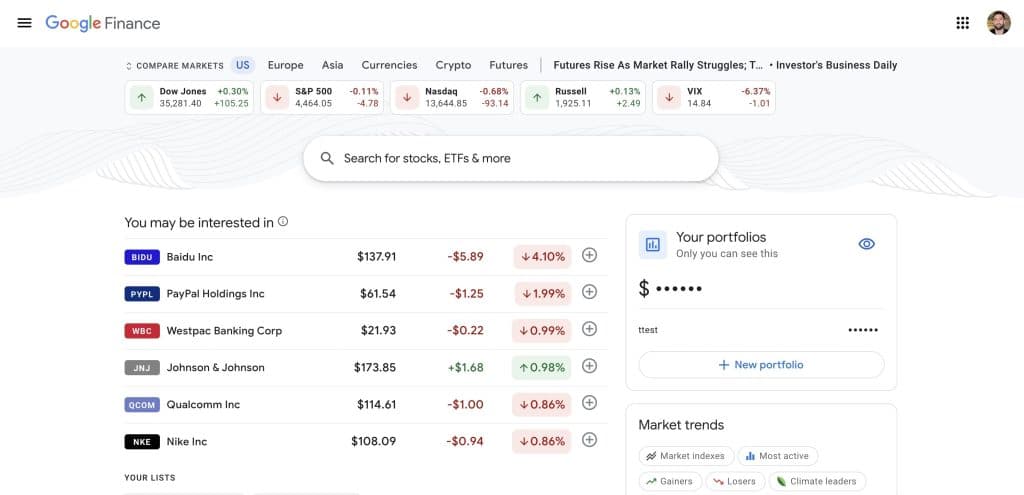Switch to the Crypto tab
1024x495 pixels.
tap(453, 65)
